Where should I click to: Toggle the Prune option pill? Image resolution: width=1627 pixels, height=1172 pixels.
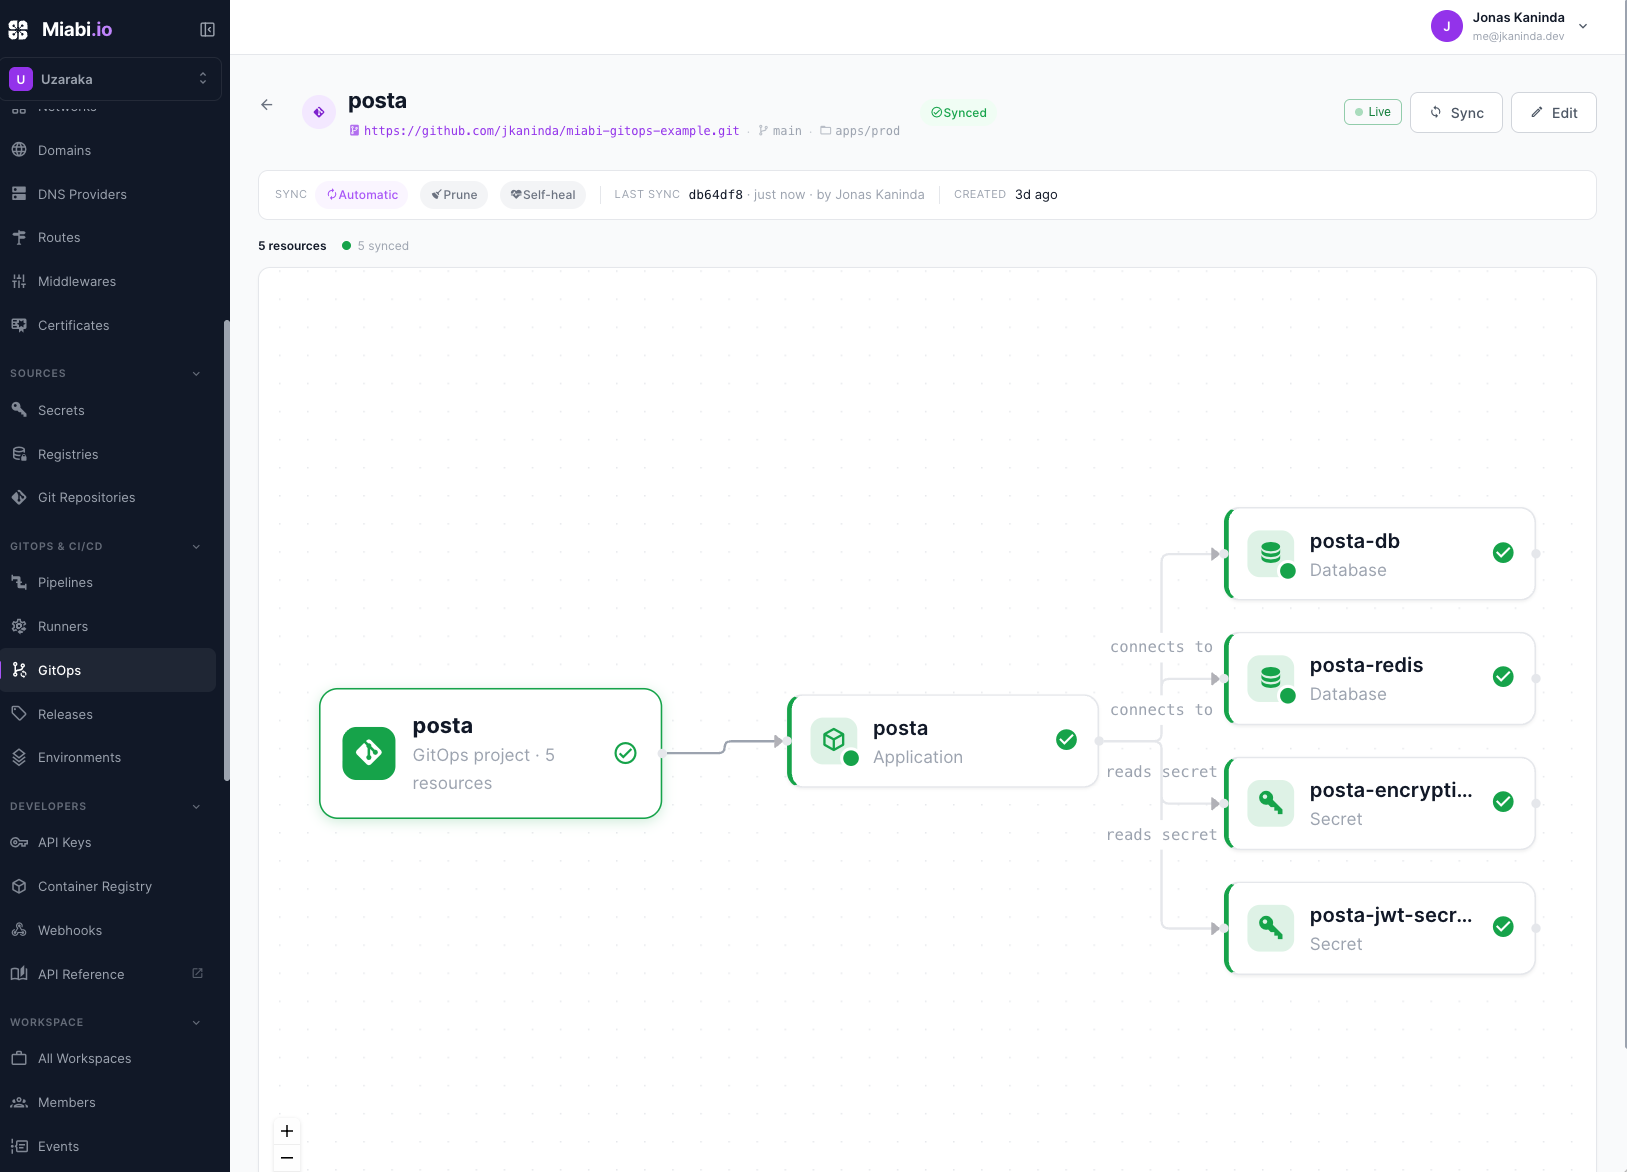point(454,195)
